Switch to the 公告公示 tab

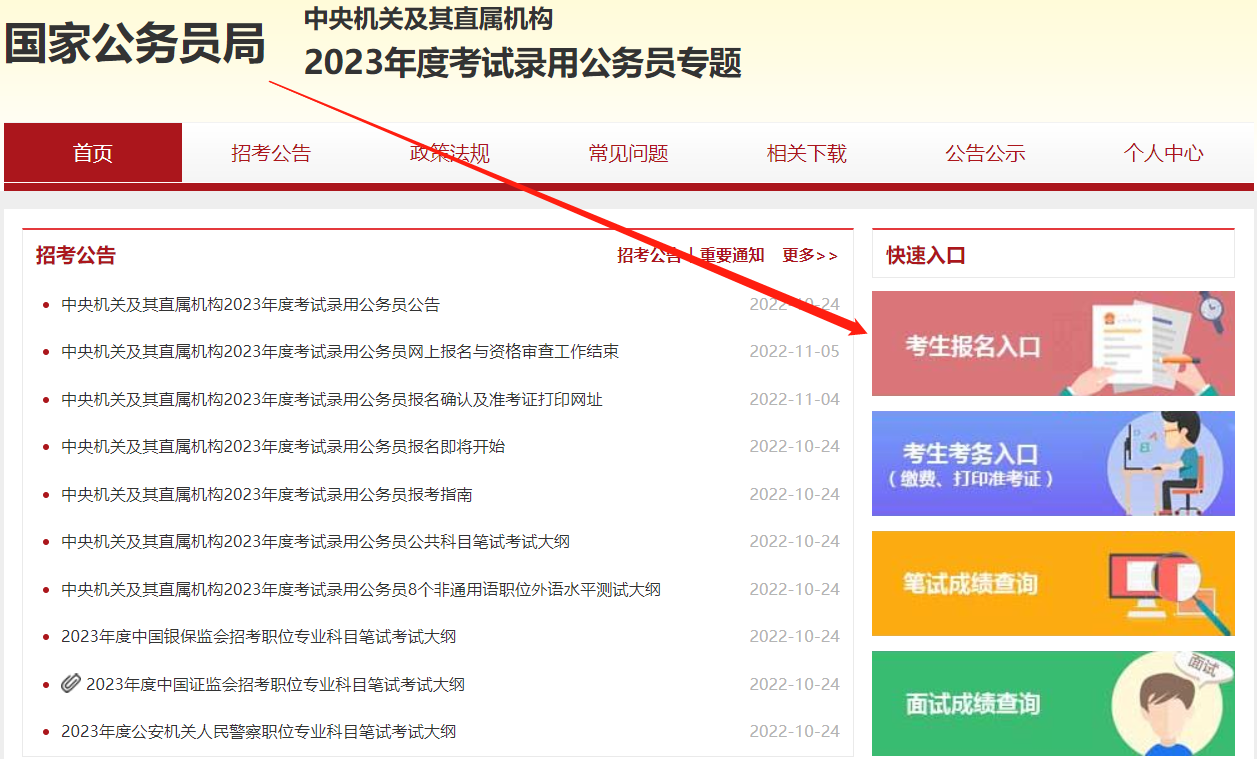tap(985, 152)
